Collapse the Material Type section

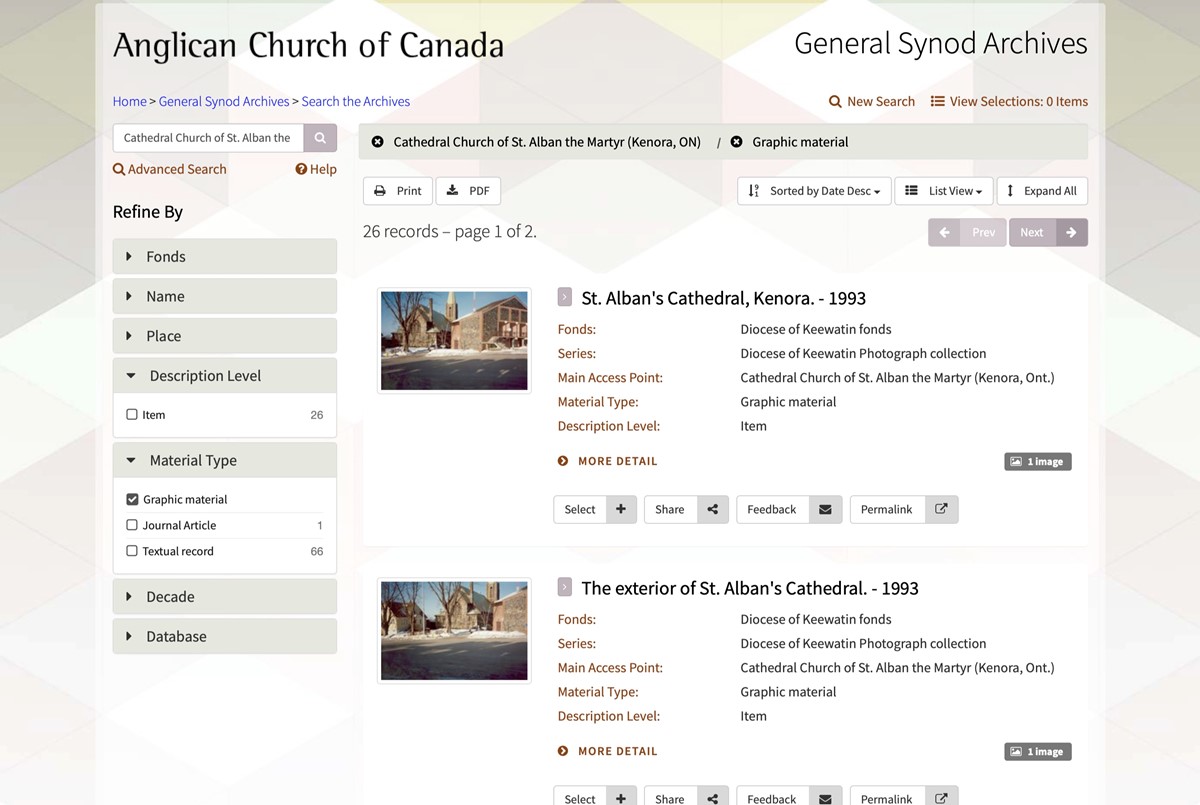coord(225,460)
